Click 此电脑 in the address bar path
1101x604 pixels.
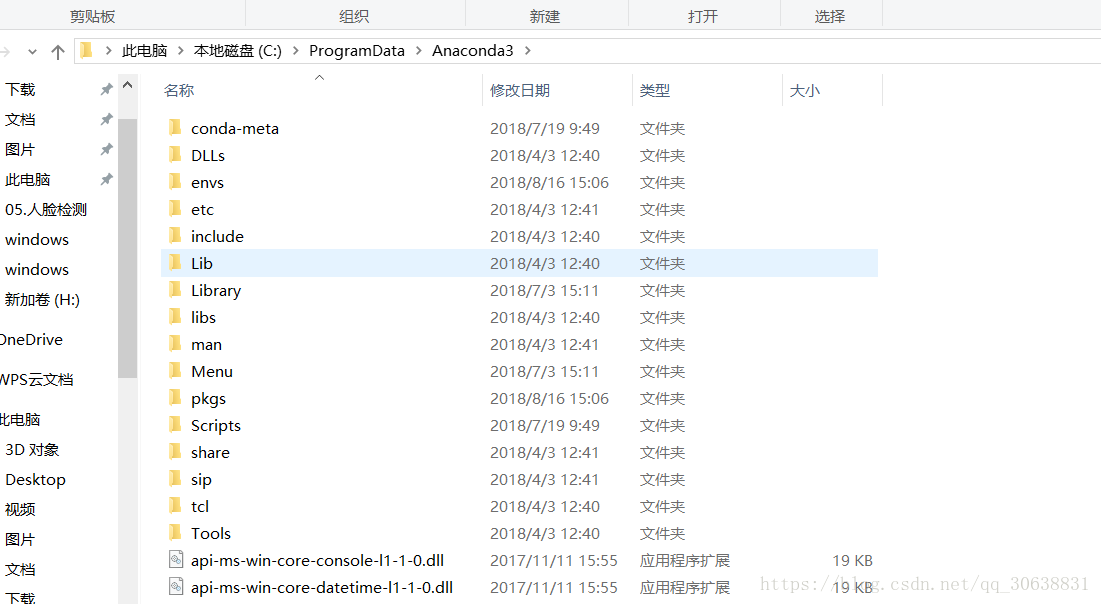[x=145, y=51]
